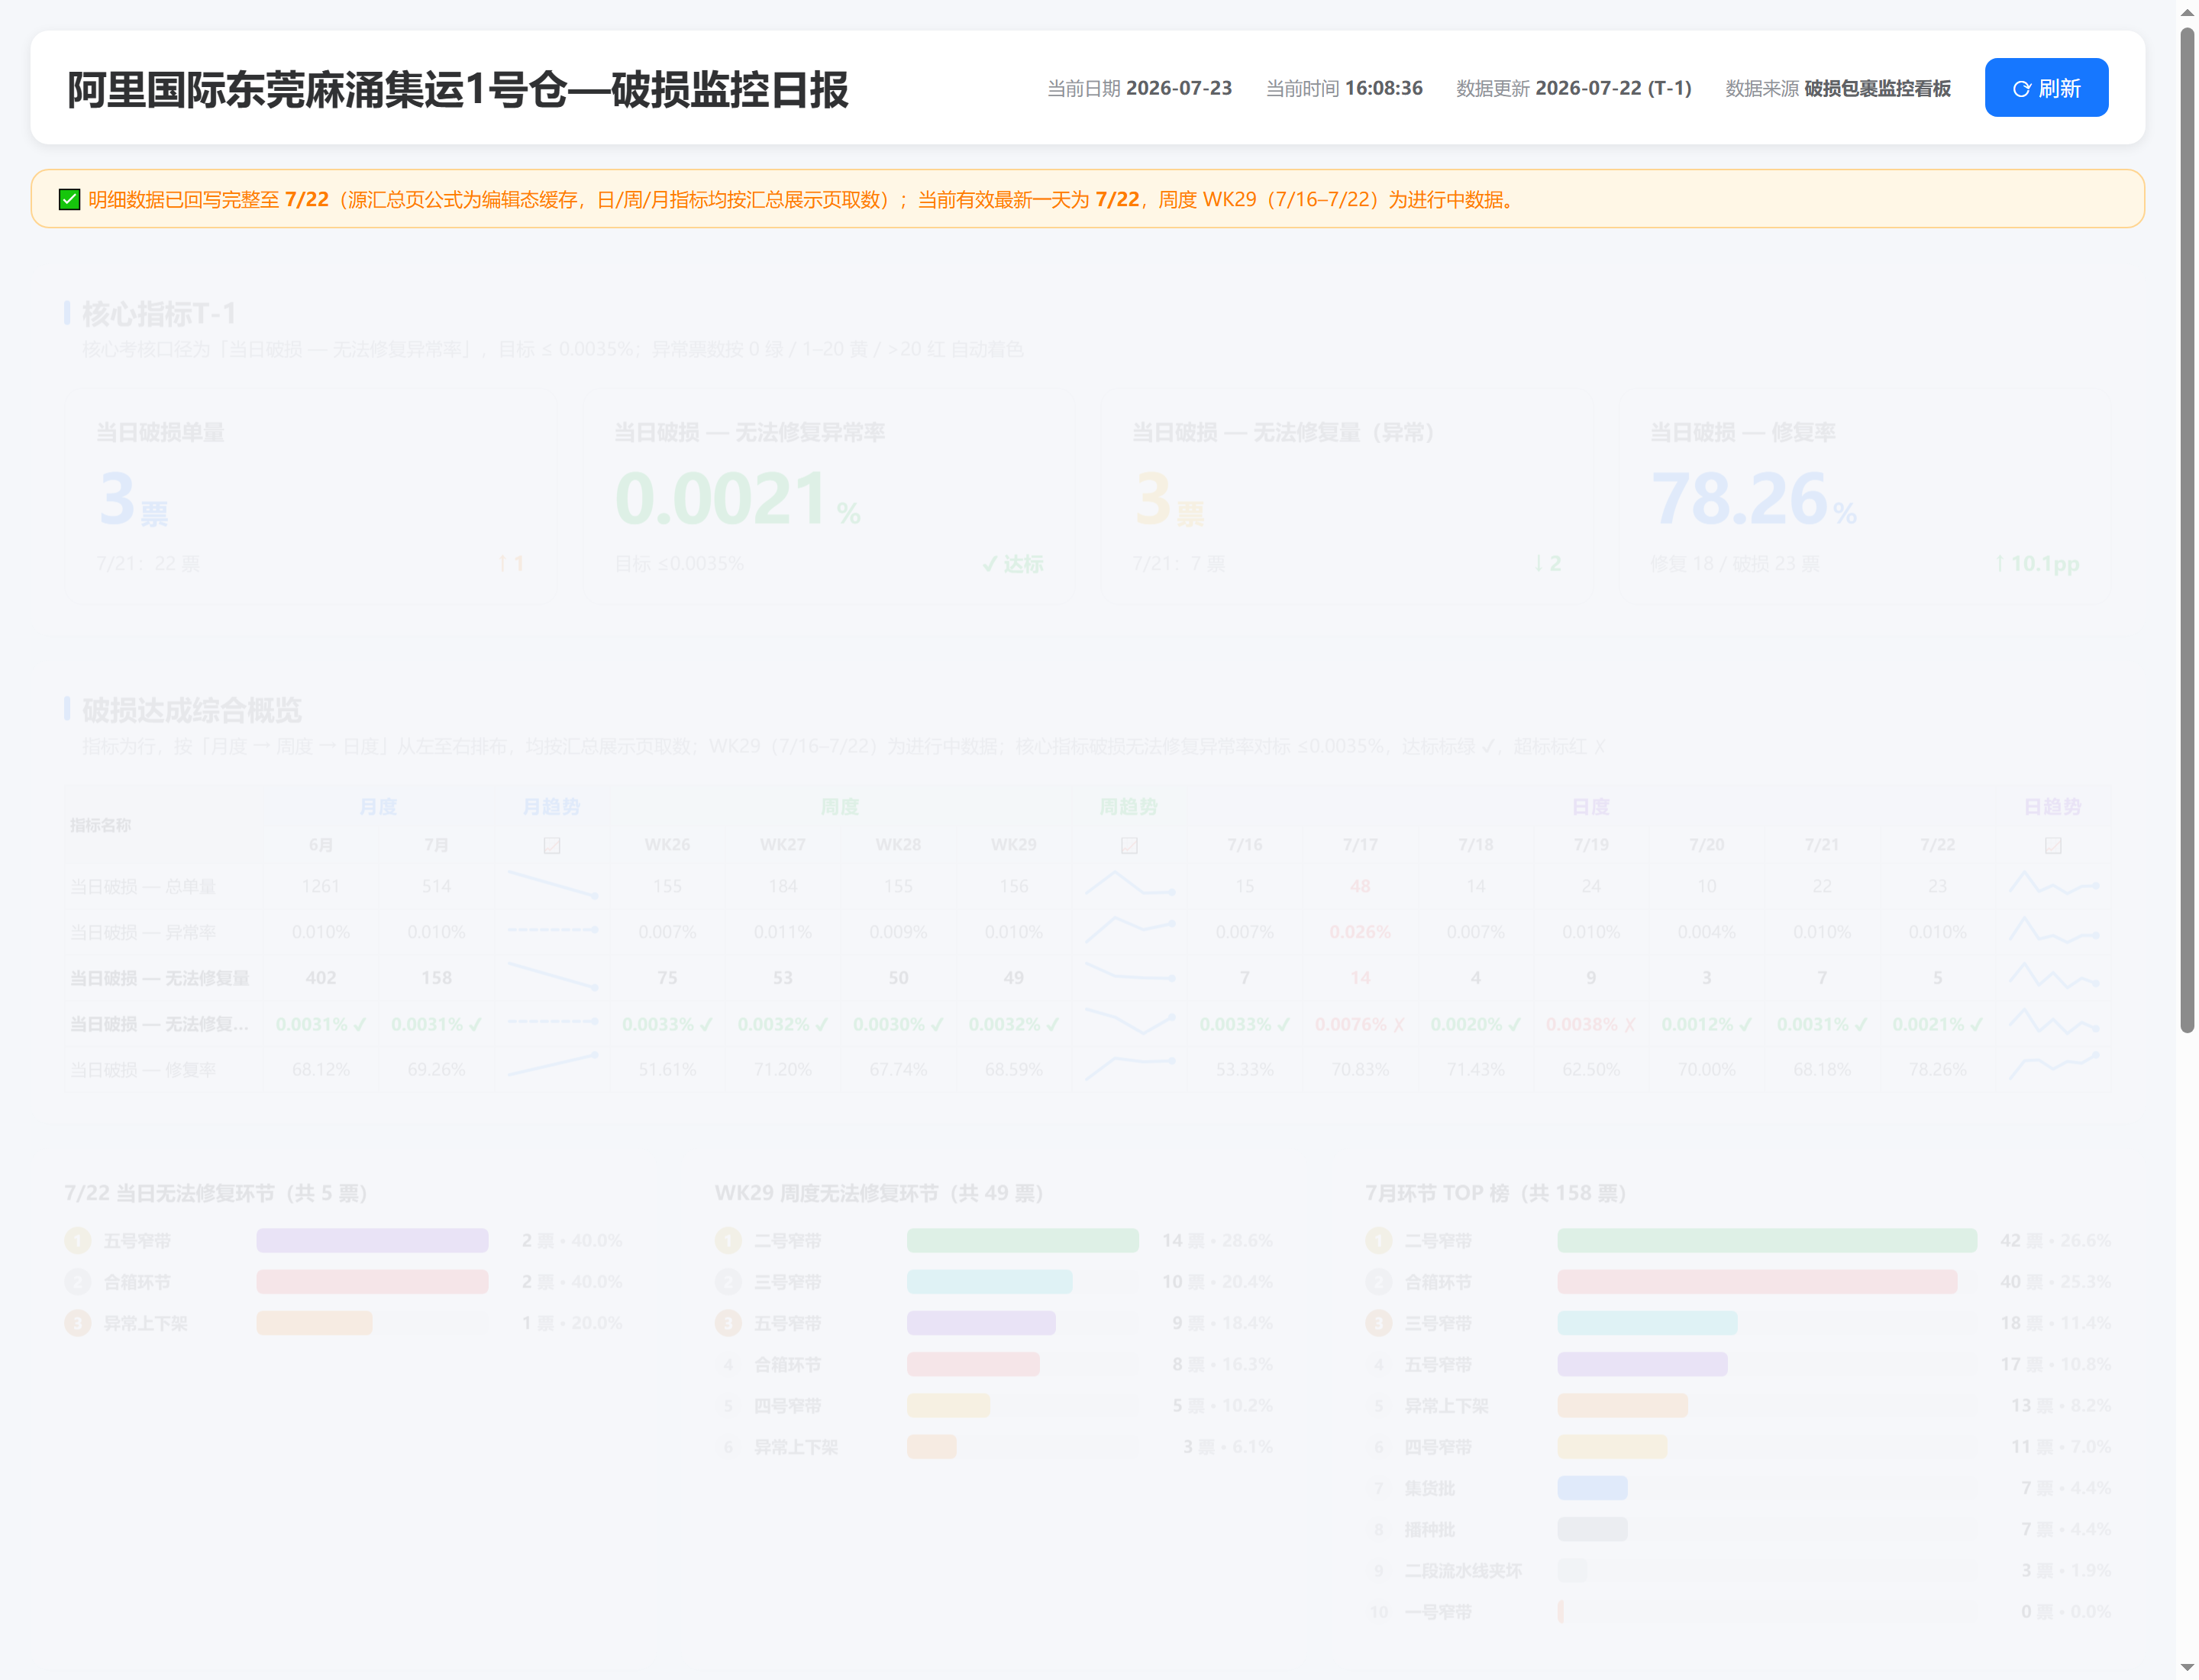The height and width of the screenshot is (1680, 2199).
Task: Click the chart icon under 月趋势 header
Action: [x=552, y=846]
